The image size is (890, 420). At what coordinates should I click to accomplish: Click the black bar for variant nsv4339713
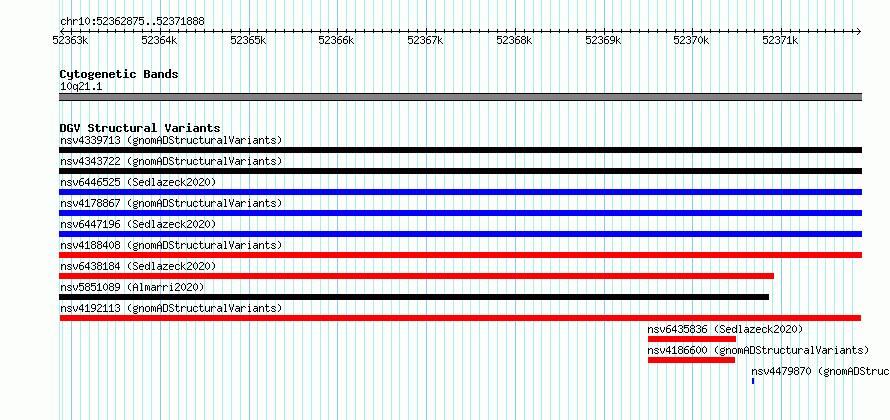[460, 150]
